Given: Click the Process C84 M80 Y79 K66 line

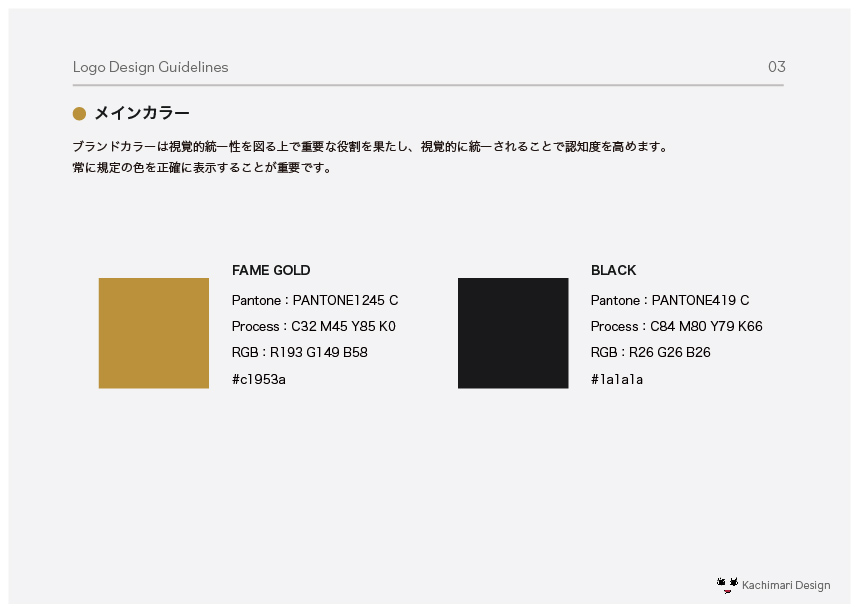Looking at the screenshot, I should click(676, 326).
